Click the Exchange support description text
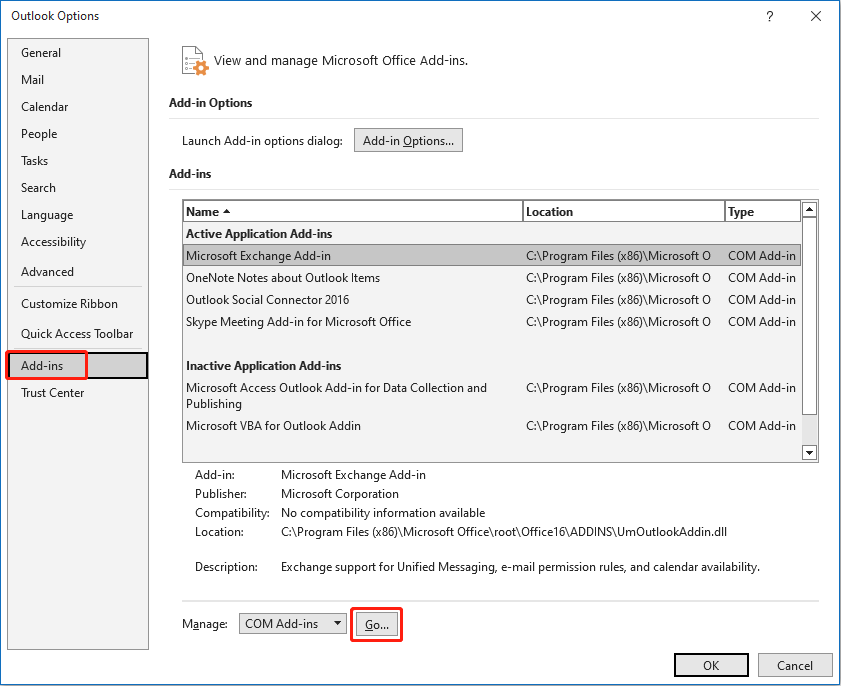This screenshot has width=841, height=686. point(520,567)
